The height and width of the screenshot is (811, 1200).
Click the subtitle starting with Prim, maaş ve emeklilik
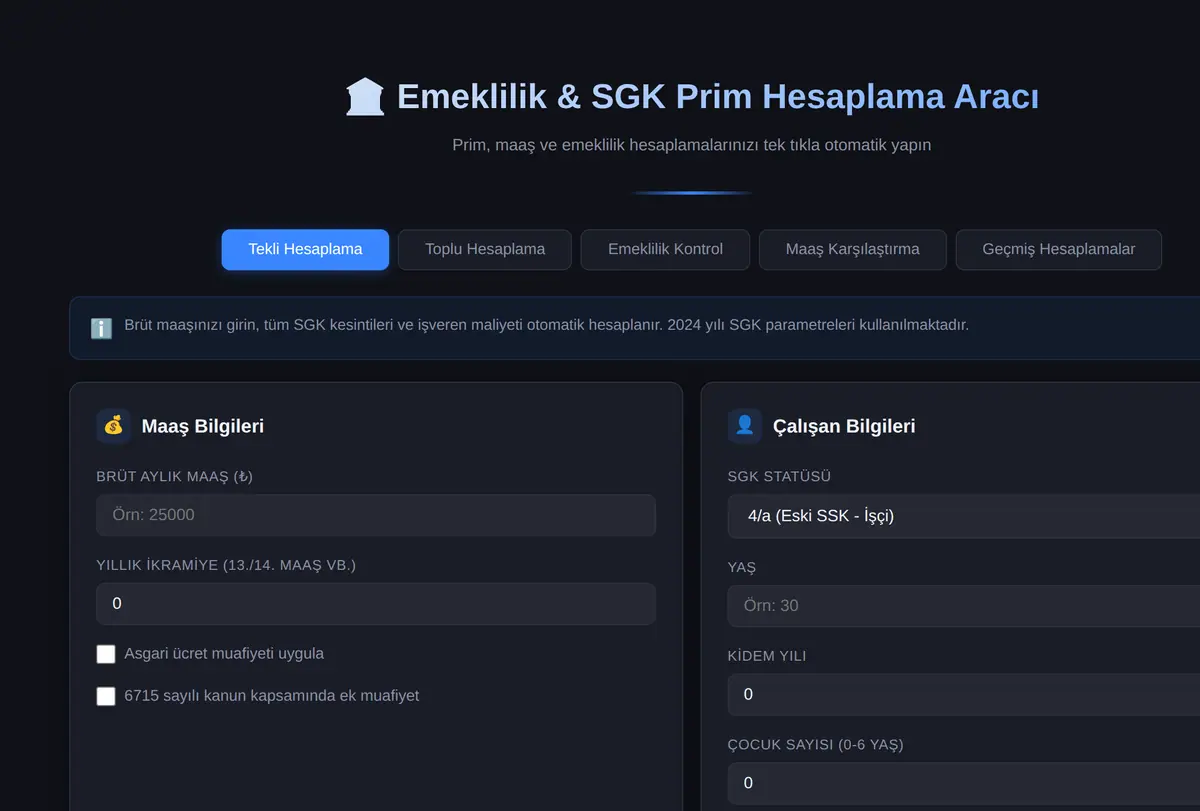pyautogui.click(x=692, y=145)
